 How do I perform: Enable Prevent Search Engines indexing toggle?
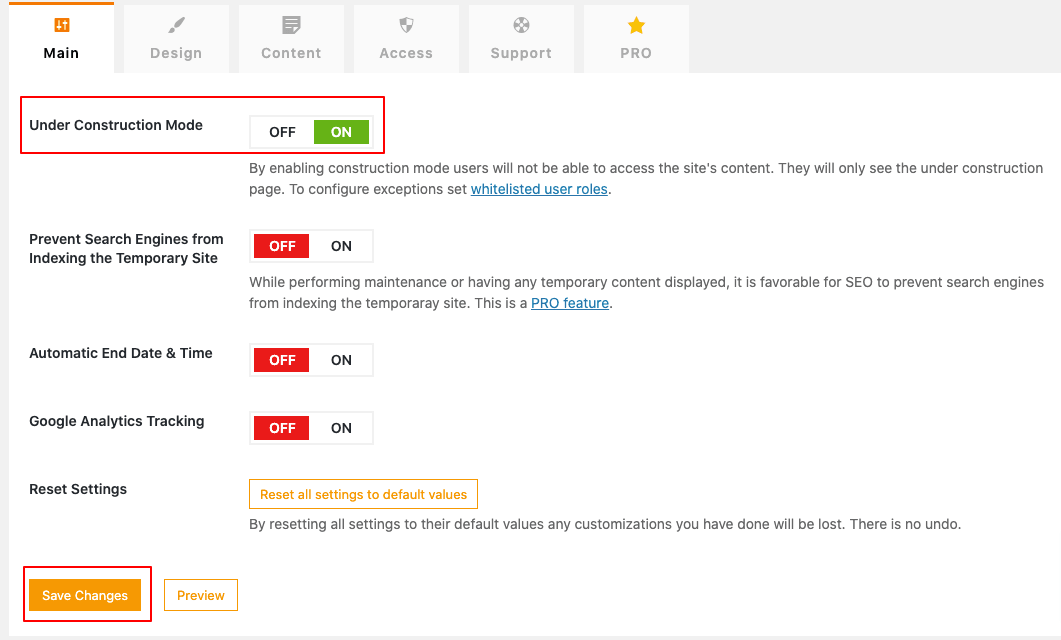(341, 246)
